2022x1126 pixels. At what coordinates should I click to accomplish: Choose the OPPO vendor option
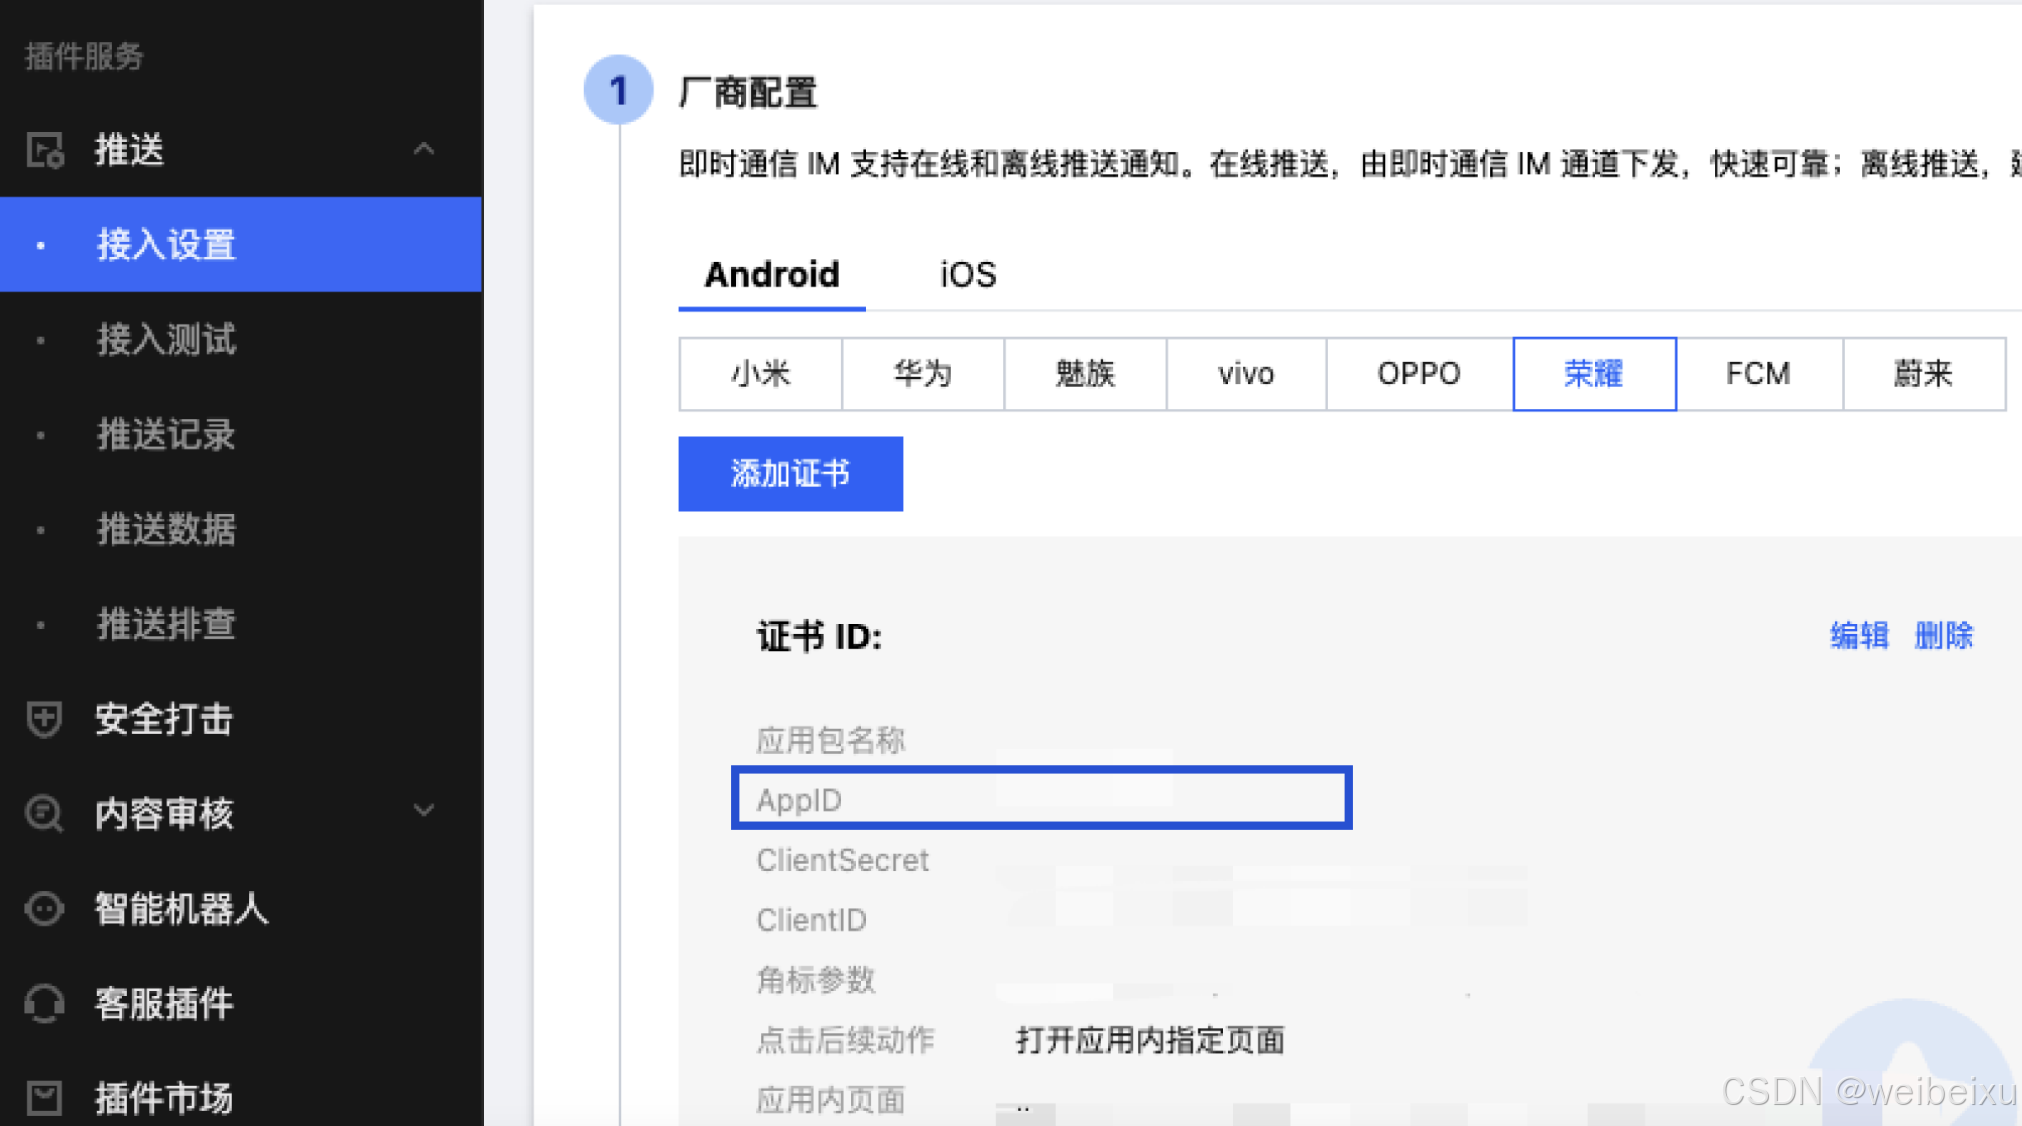pyautogui.click(x=1418, y=374)
